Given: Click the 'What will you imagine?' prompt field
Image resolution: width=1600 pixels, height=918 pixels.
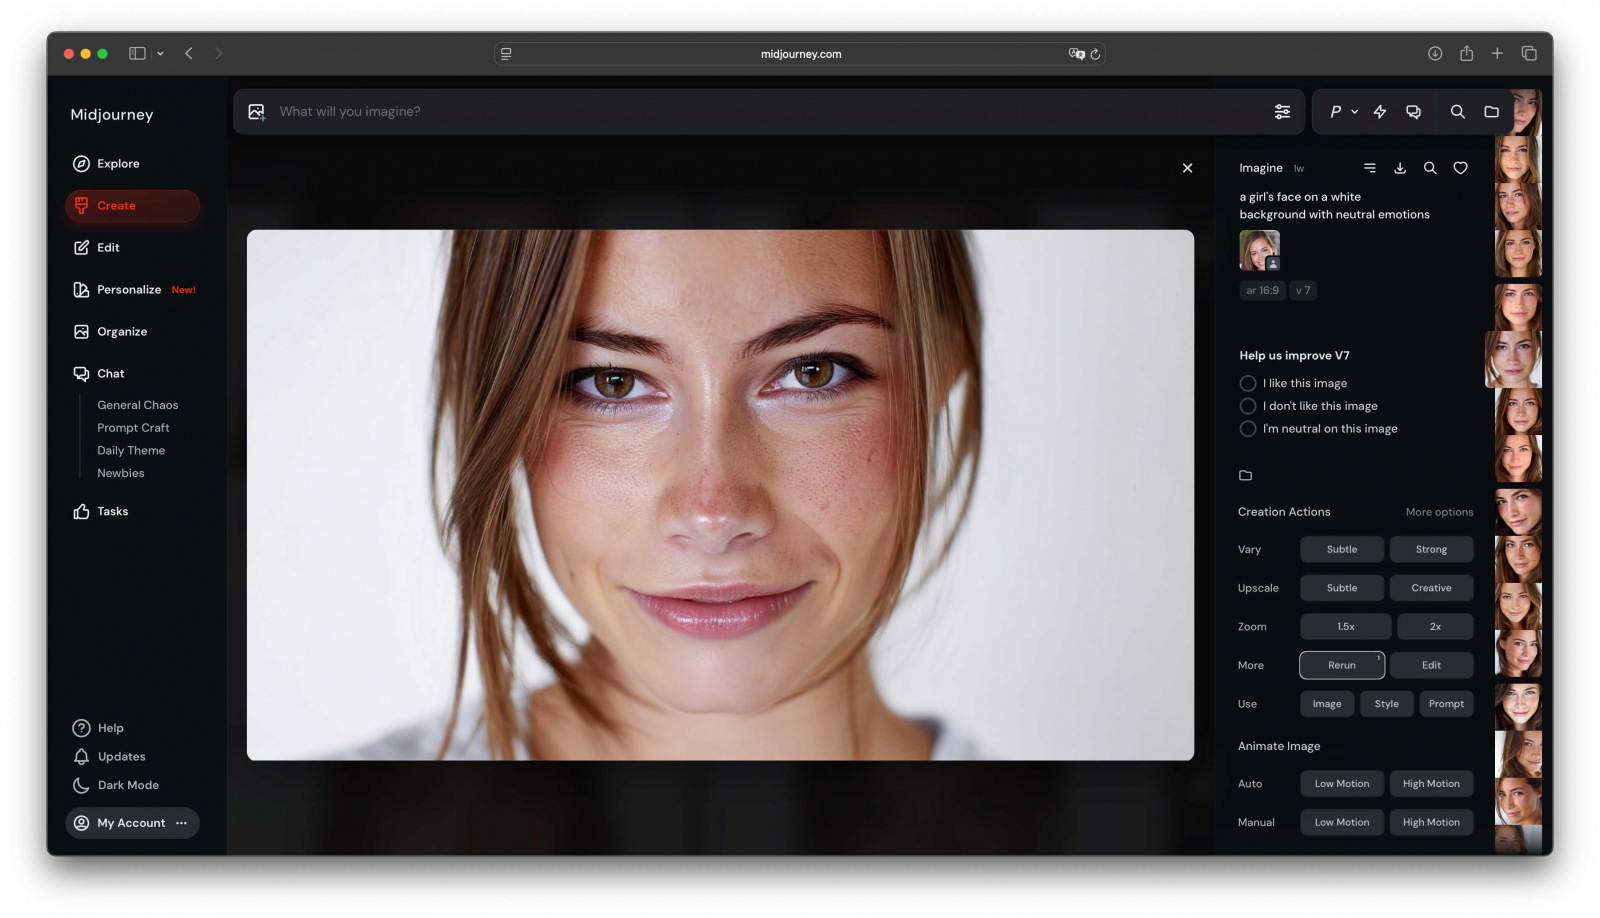Looking at the screenshot, I should tap(770, 112).
